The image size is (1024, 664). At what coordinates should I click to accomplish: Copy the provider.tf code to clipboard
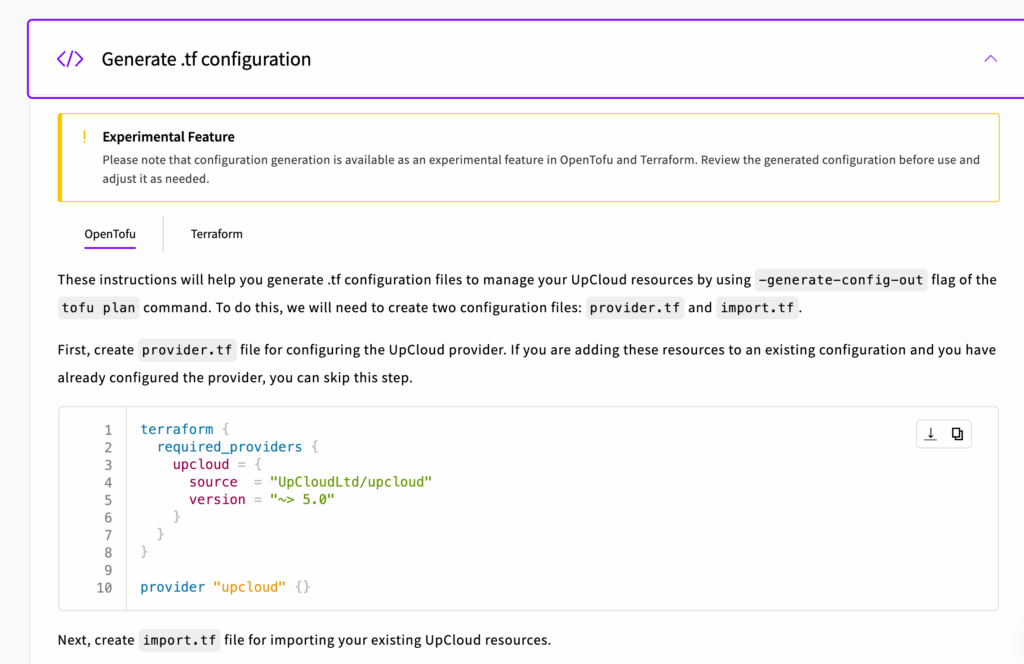click(x=957, y=434)
